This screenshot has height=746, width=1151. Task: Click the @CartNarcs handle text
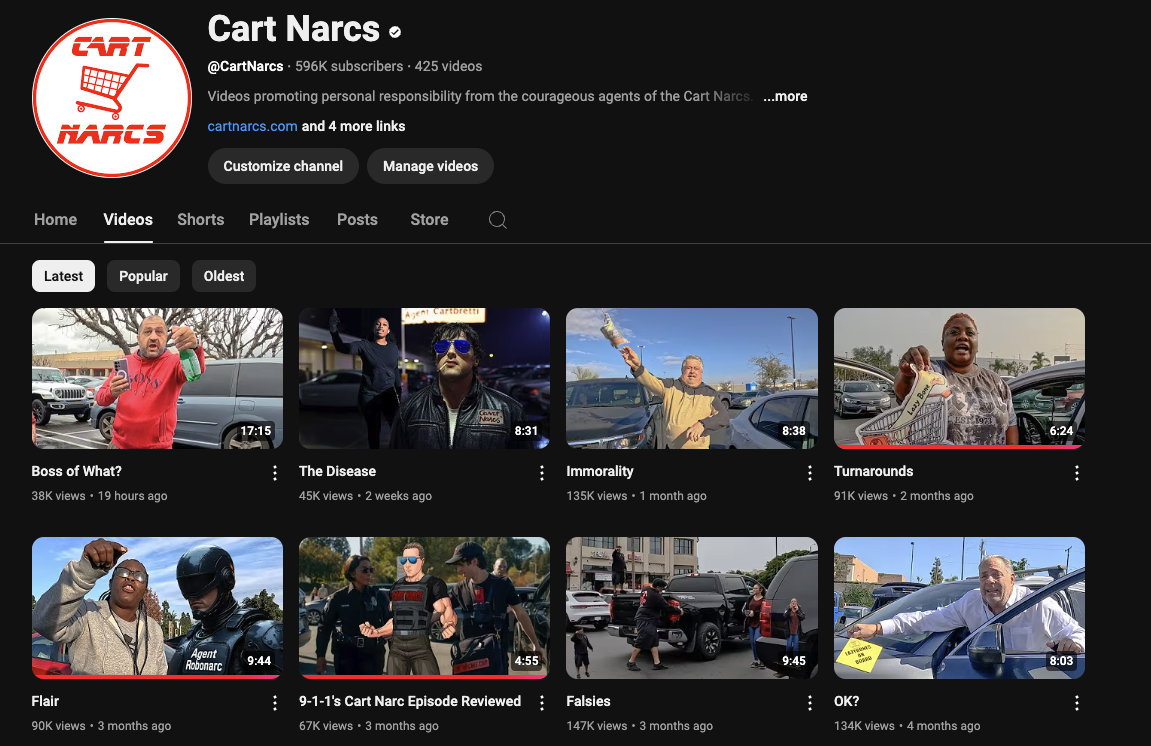click(x=245, y=66)
